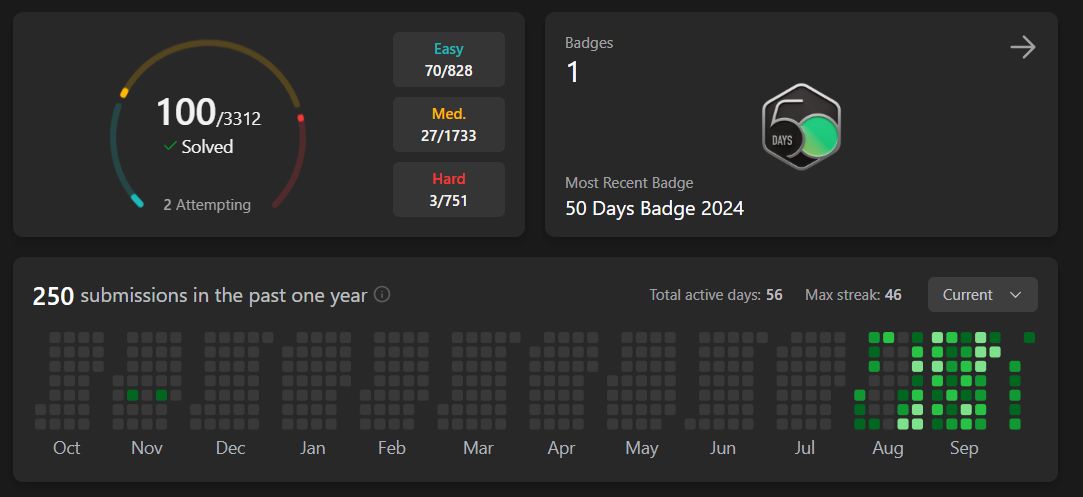The height and width of the screenshot is (497, 1083).
Task: Select the Easy 70/828 difficulty box
Action: 449,59
